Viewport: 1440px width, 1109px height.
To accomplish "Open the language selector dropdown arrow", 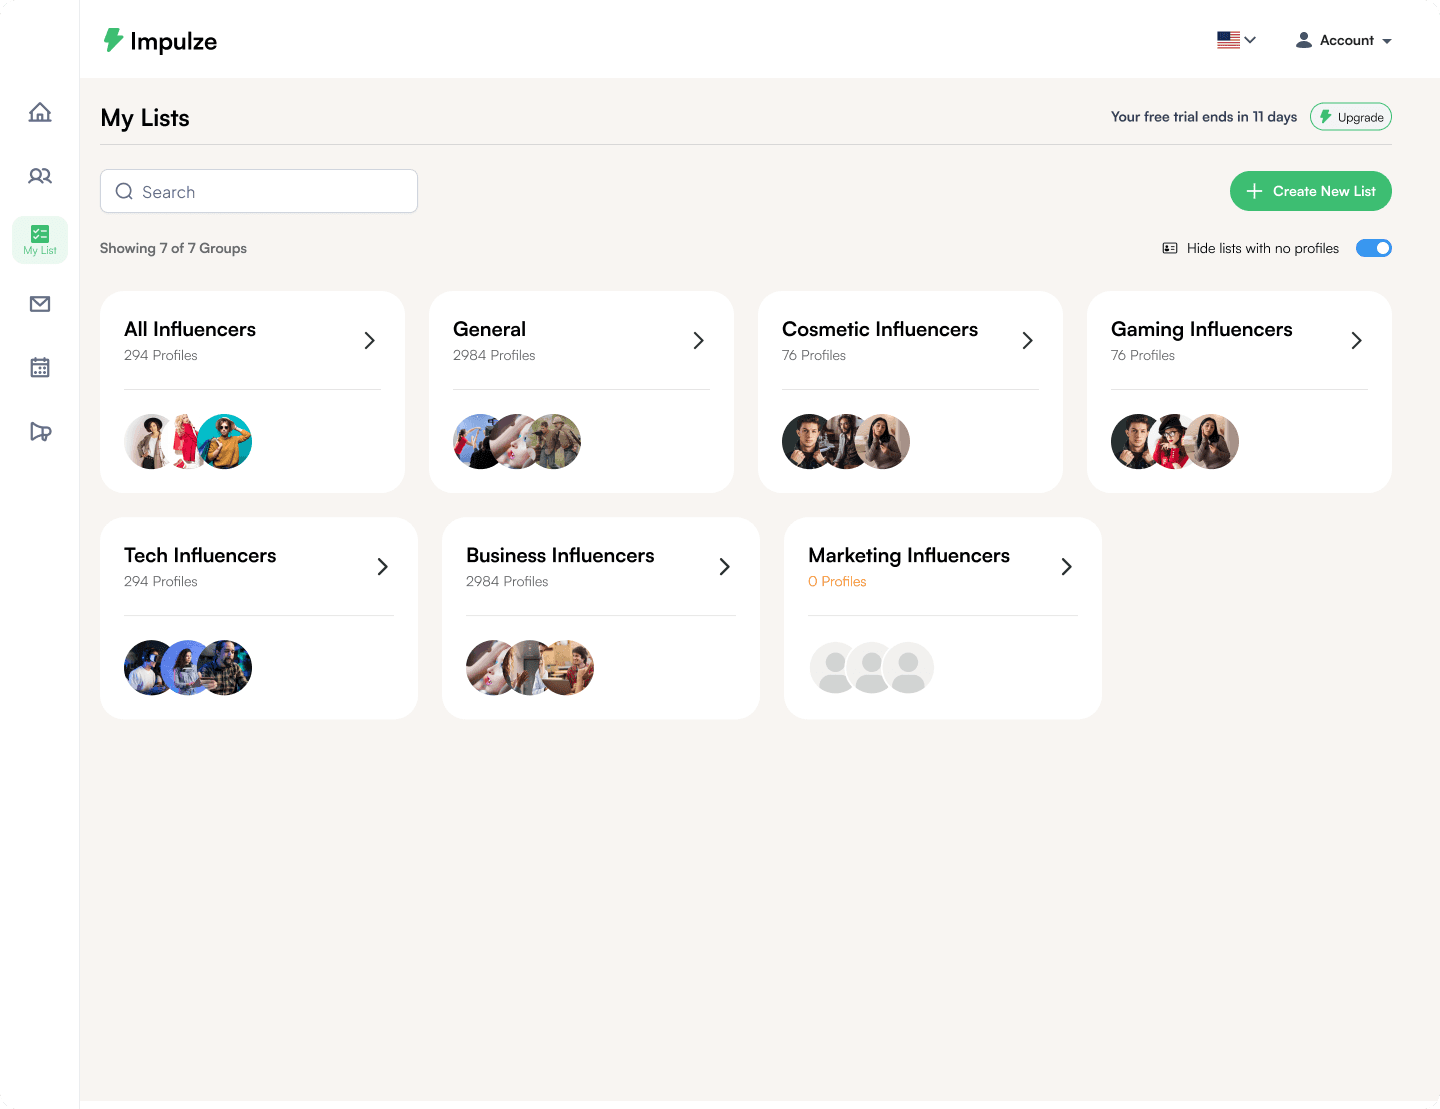I will [x=1250, y=40].
